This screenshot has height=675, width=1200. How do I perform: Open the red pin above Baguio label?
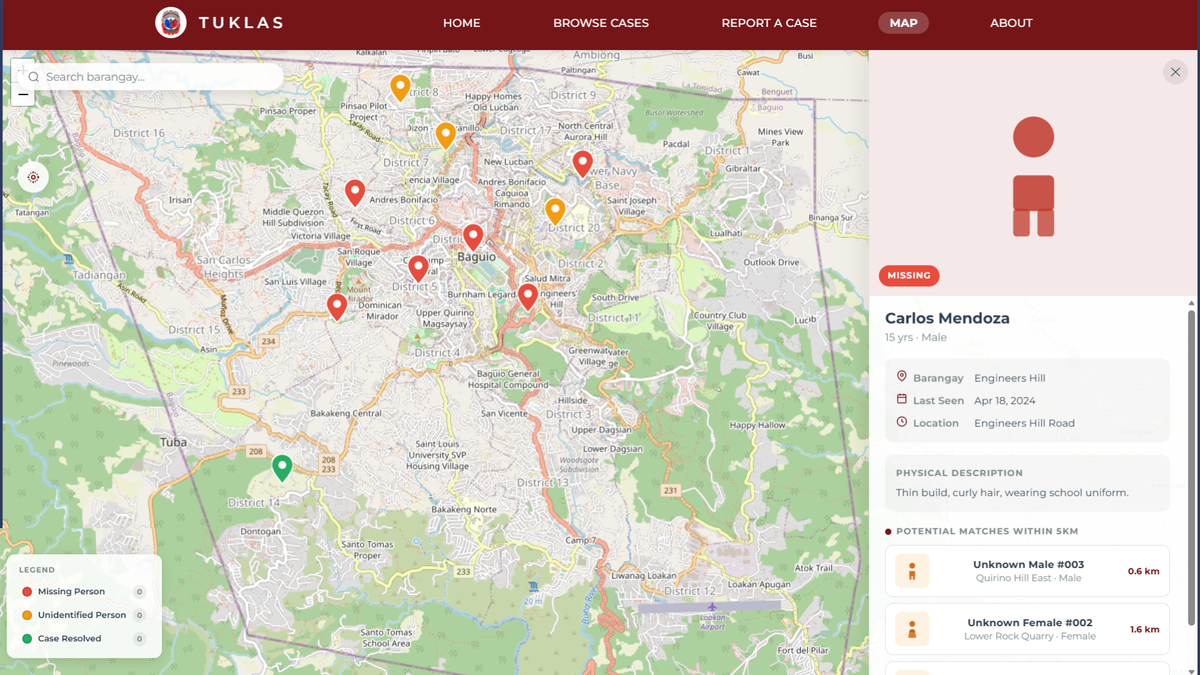pos(473,237)
